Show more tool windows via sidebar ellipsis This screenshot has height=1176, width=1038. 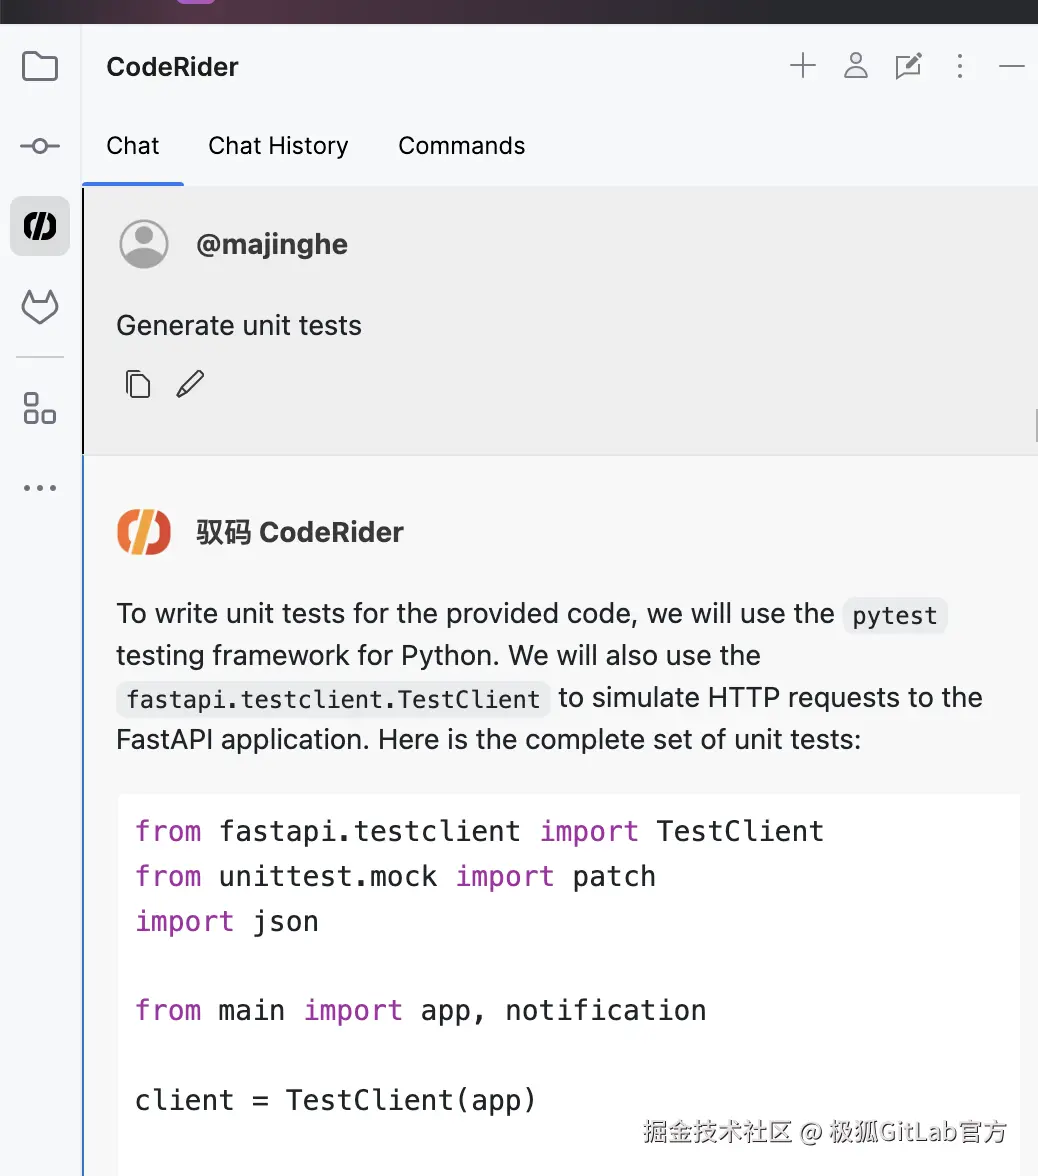pyautogui.click(x=40, y=488)
